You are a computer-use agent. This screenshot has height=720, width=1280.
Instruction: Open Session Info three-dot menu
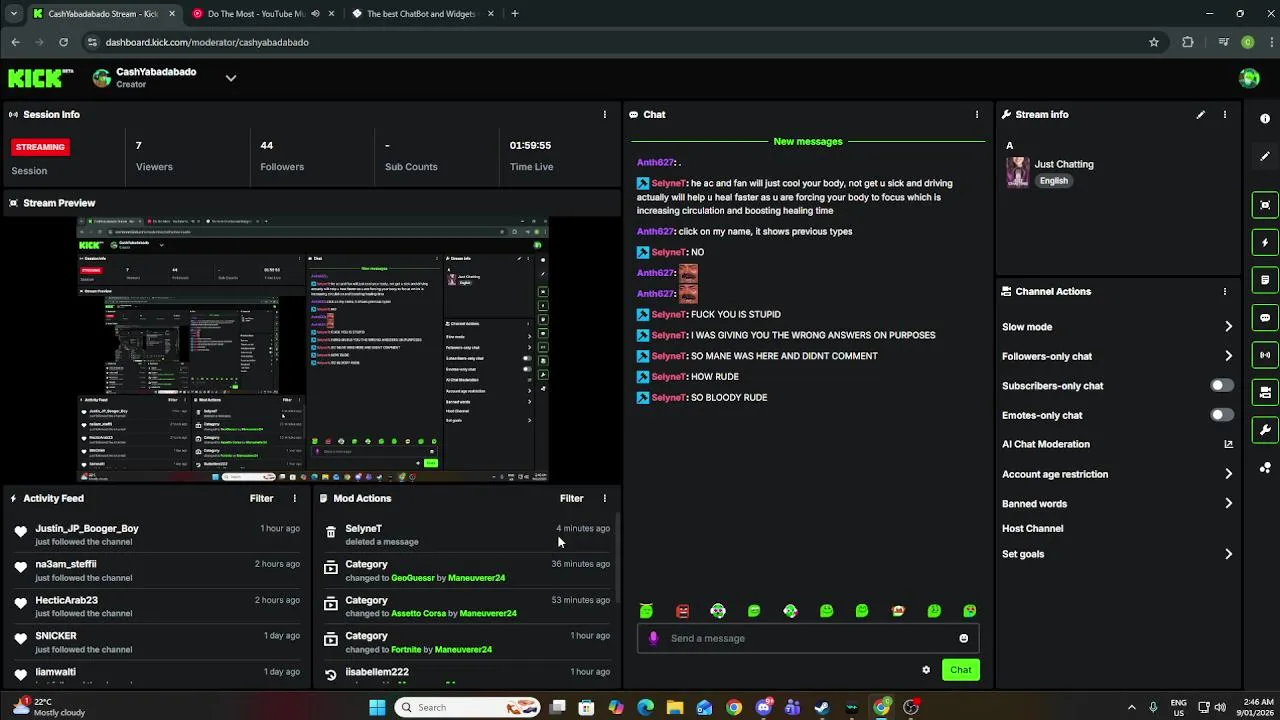pos(604,114)
